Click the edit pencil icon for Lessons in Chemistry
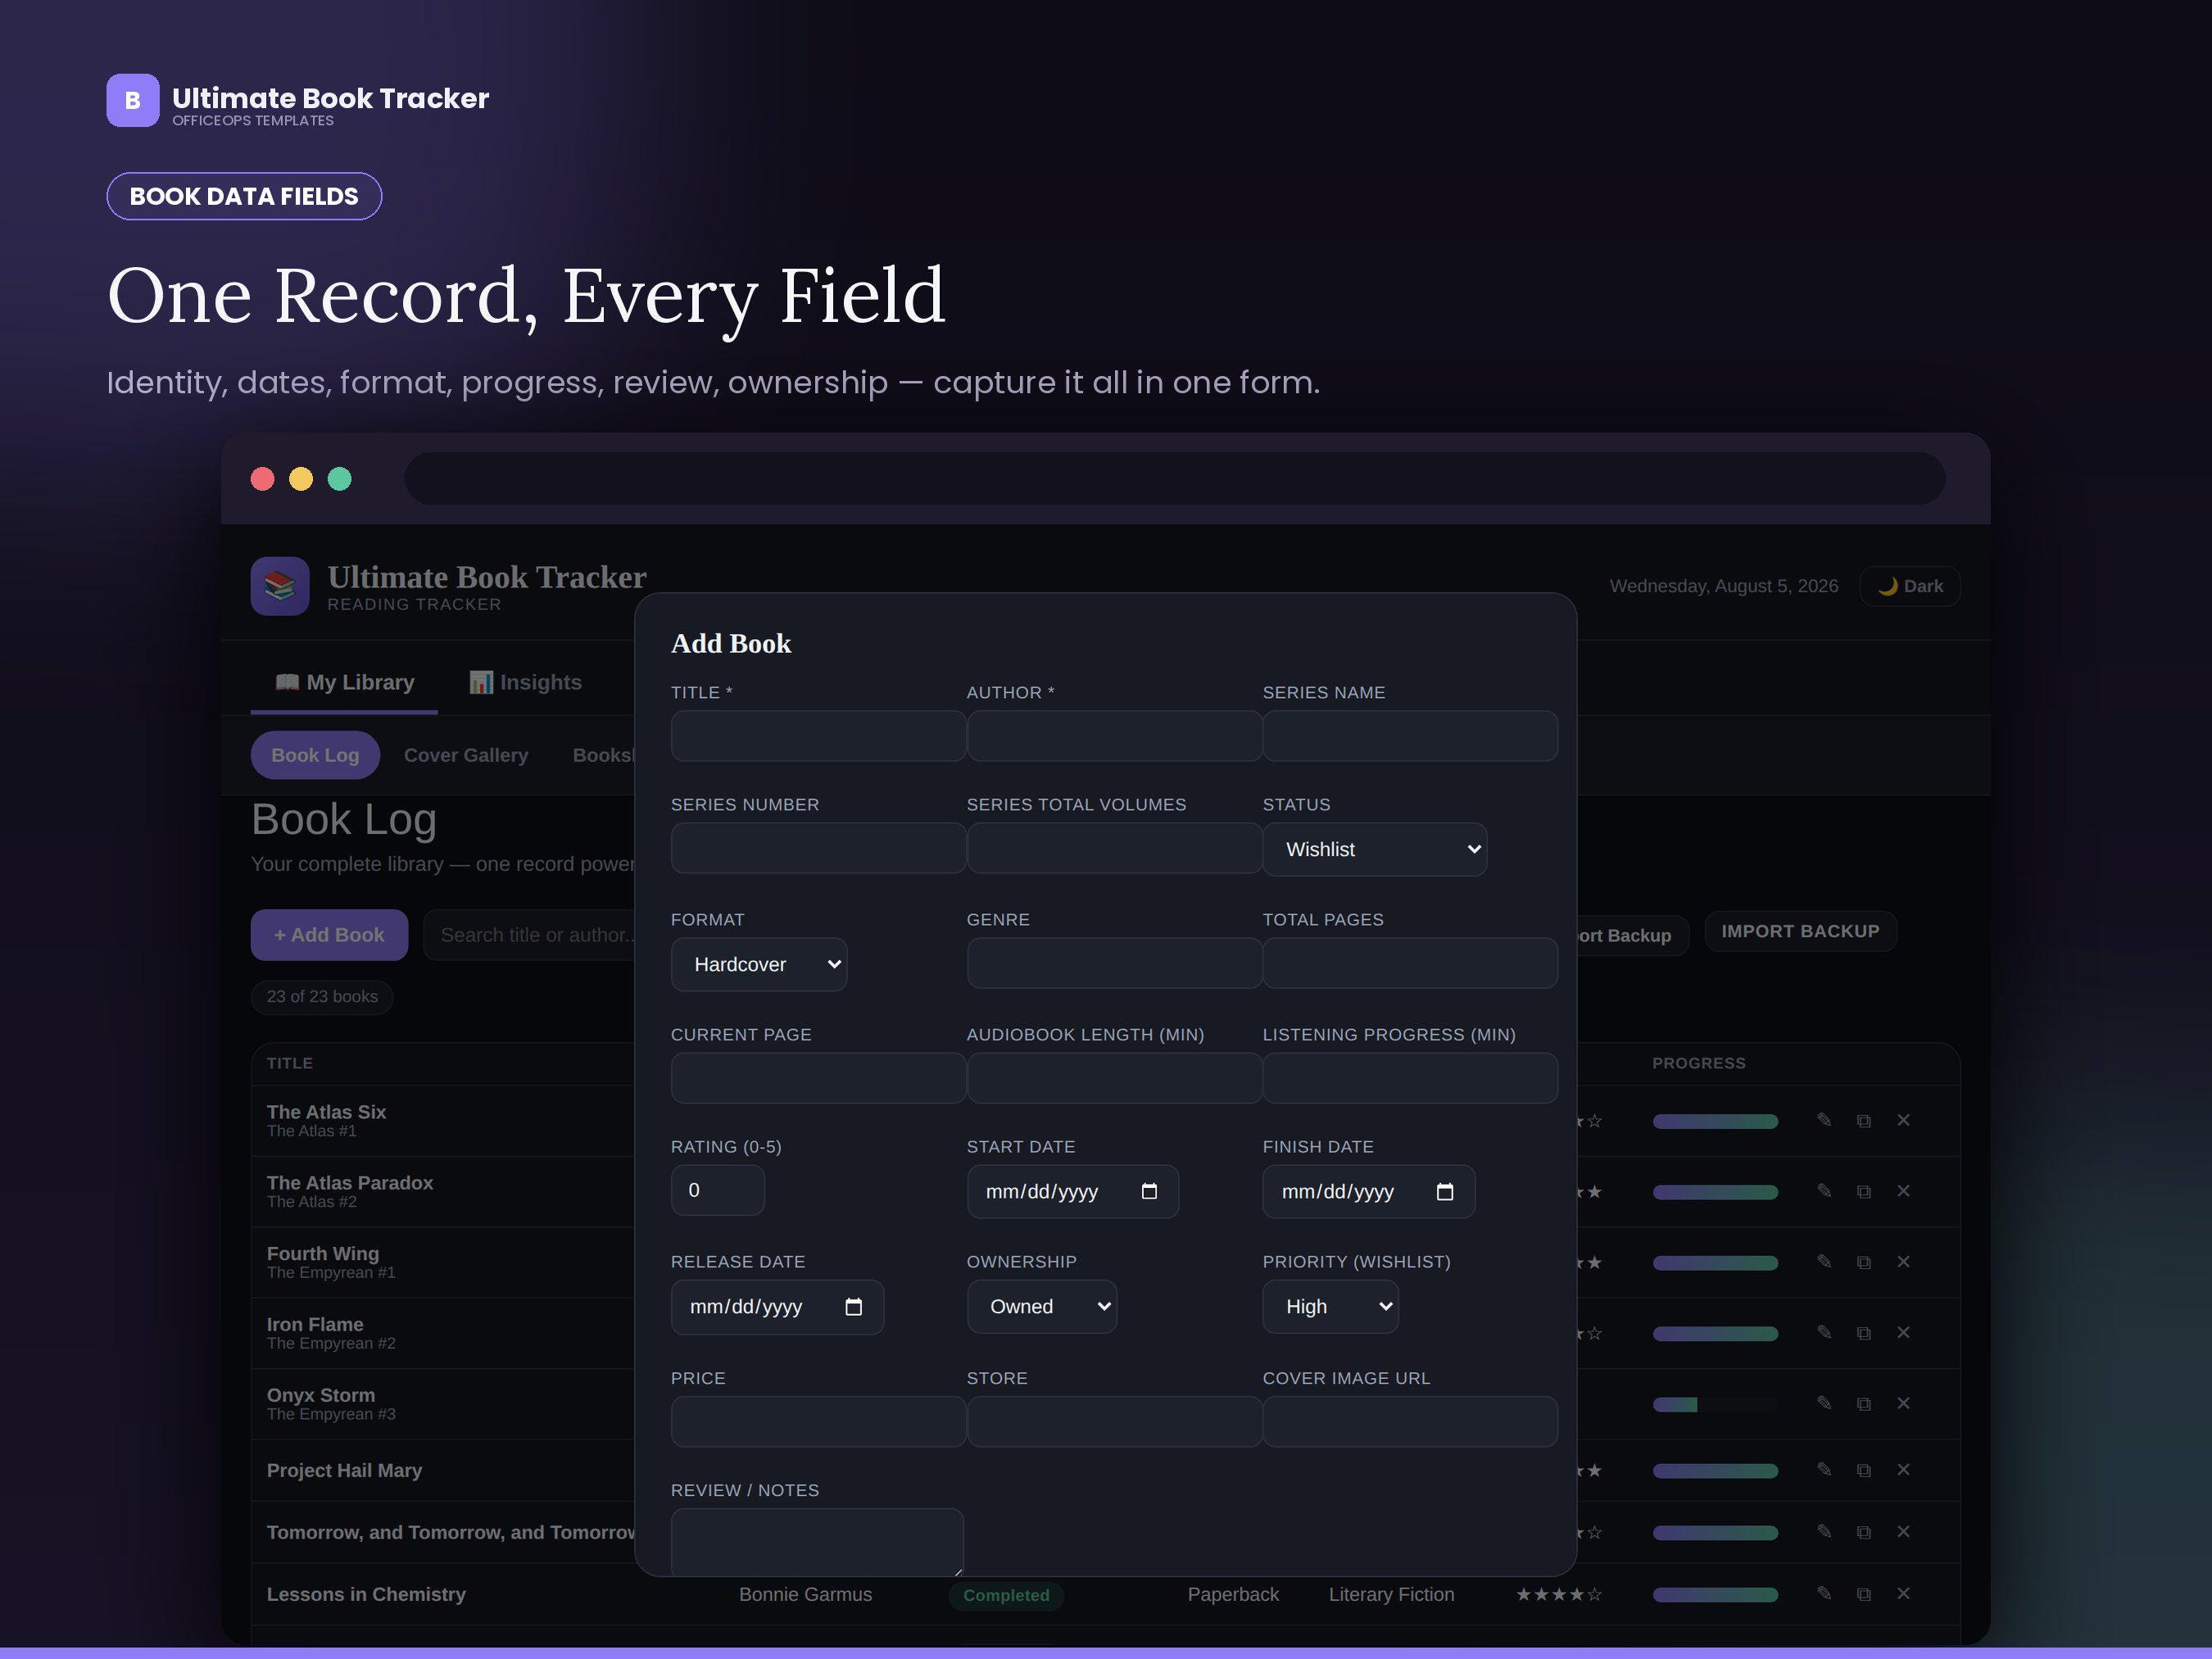The width and height of the screenshot is (2212, 1659). coord(1824,1593)
